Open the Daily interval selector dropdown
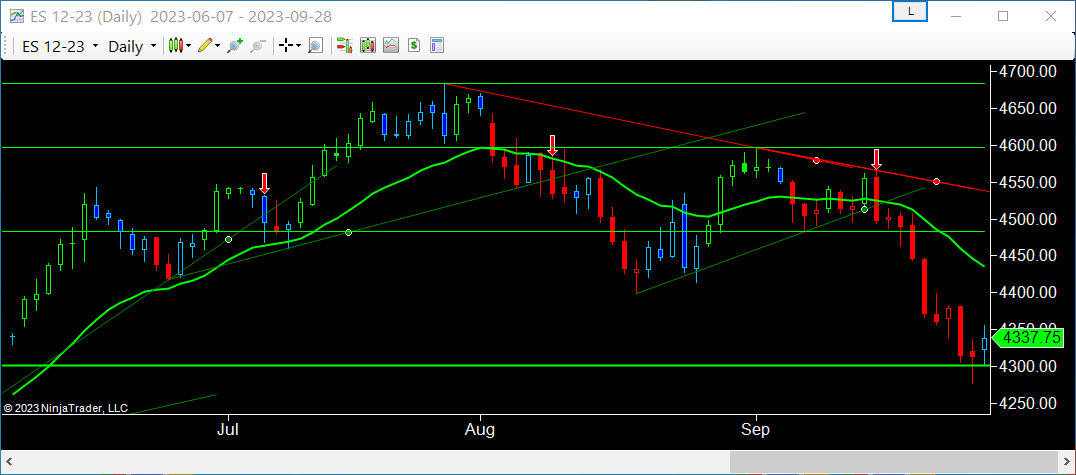The height and width of the screenshot is (475, 1076). pos(132,47)
